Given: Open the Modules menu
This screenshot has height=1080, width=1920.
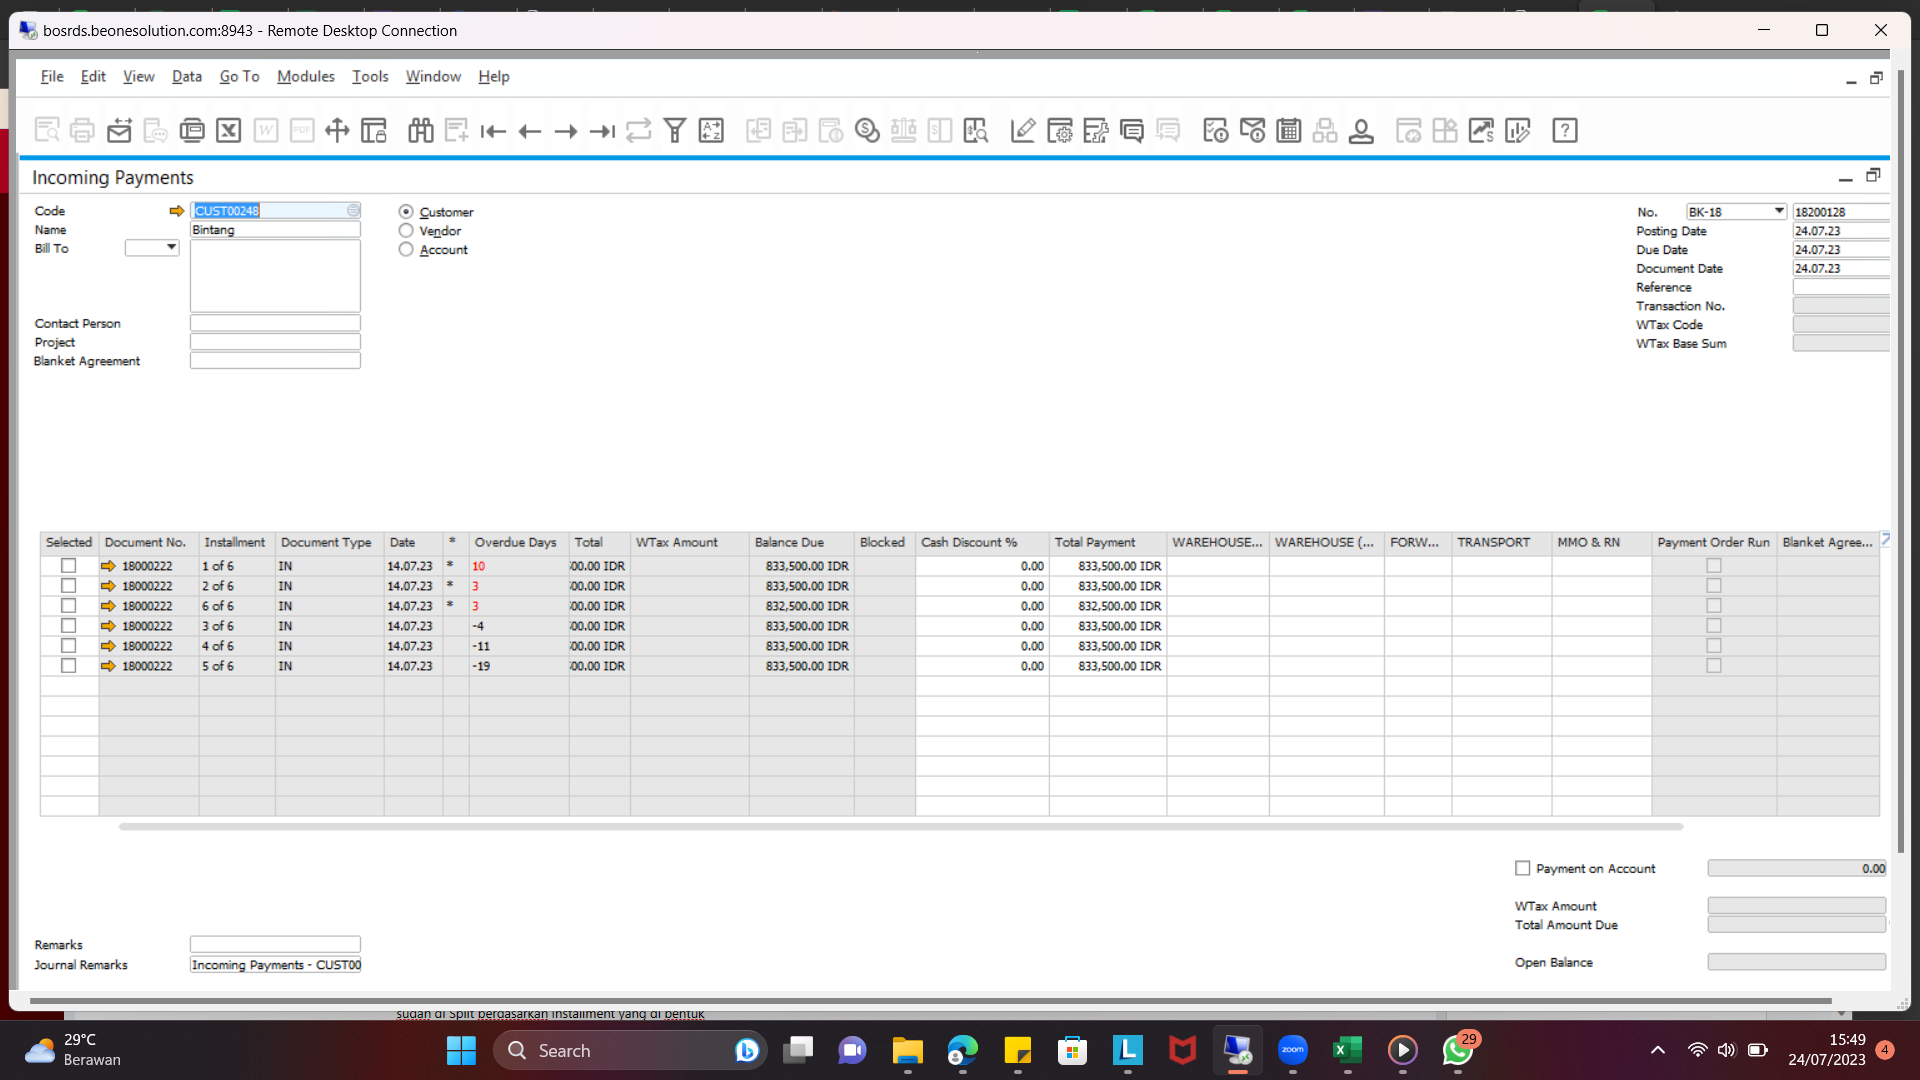Looking at the screenshot, I should (x=305, y=76).
